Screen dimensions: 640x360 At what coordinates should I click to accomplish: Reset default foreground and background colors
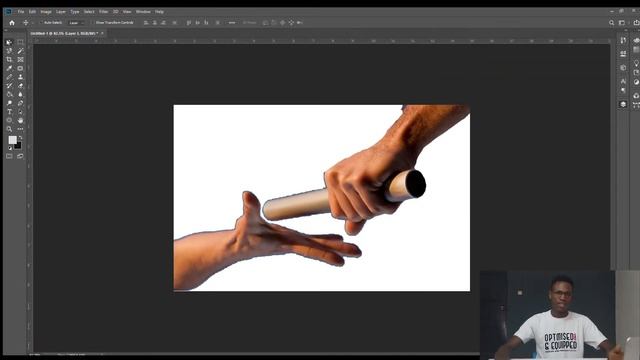coord(10,148)
